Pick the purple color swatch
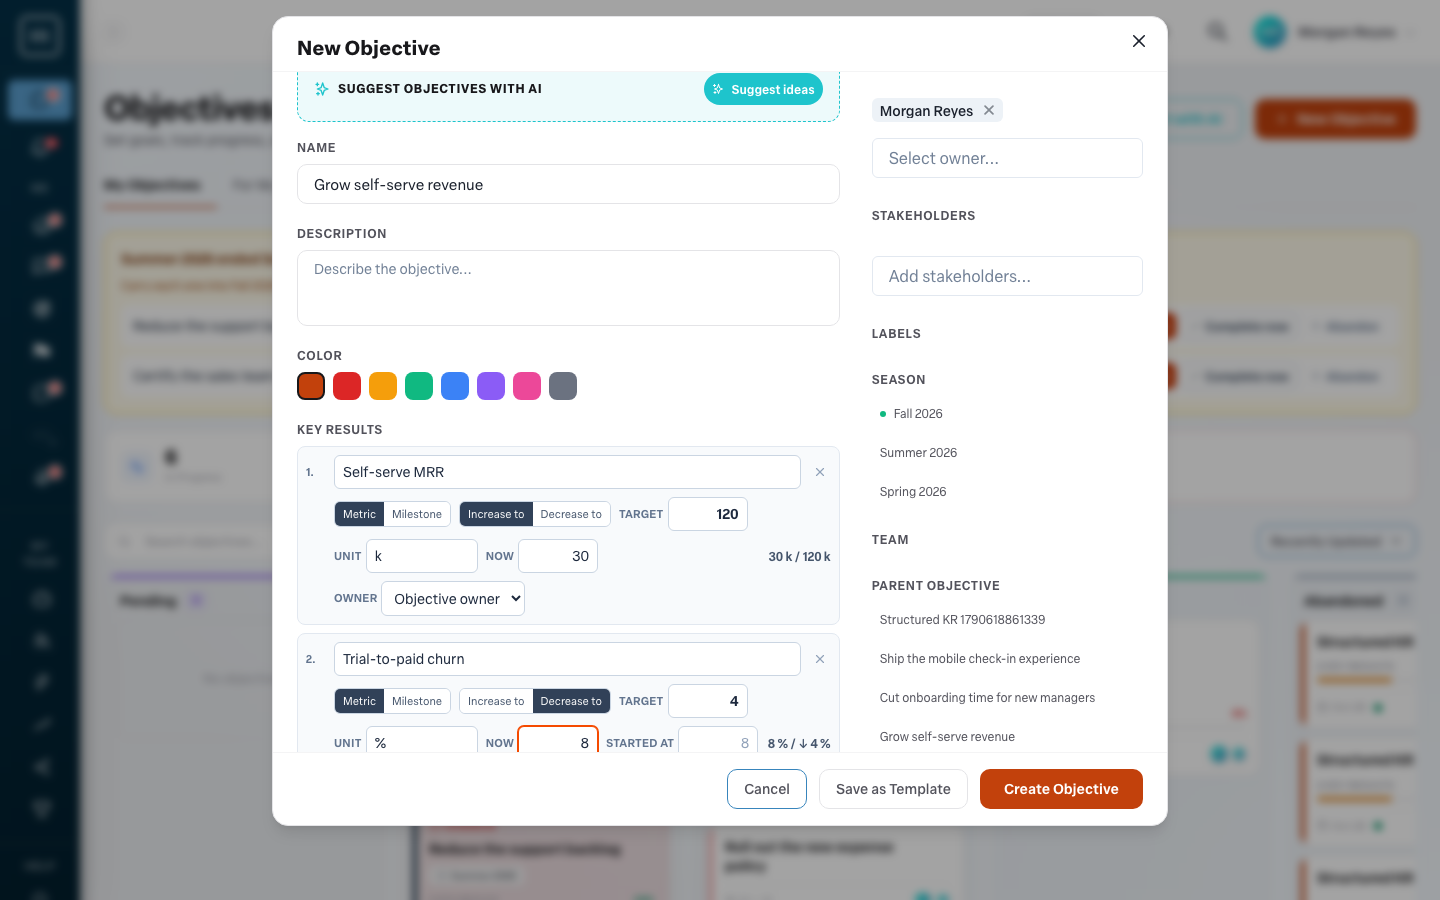Screen dimensions: 1440x900 pyautogui.click(x=491, y=386)
